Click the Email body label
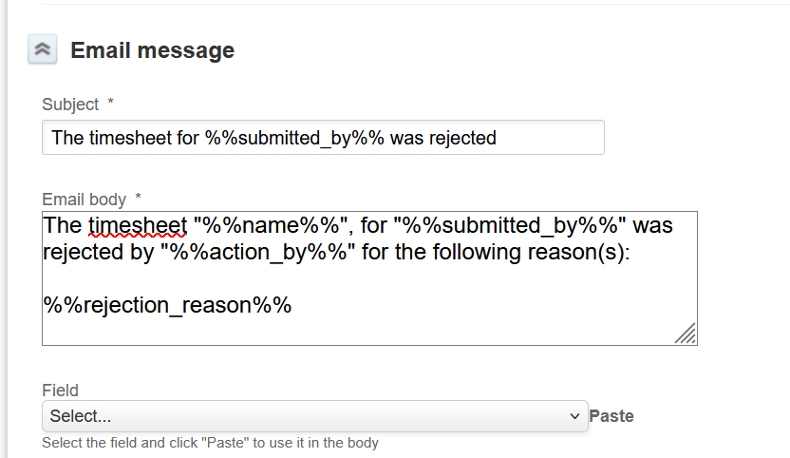 pyautogui.click(x=86, y=199)
